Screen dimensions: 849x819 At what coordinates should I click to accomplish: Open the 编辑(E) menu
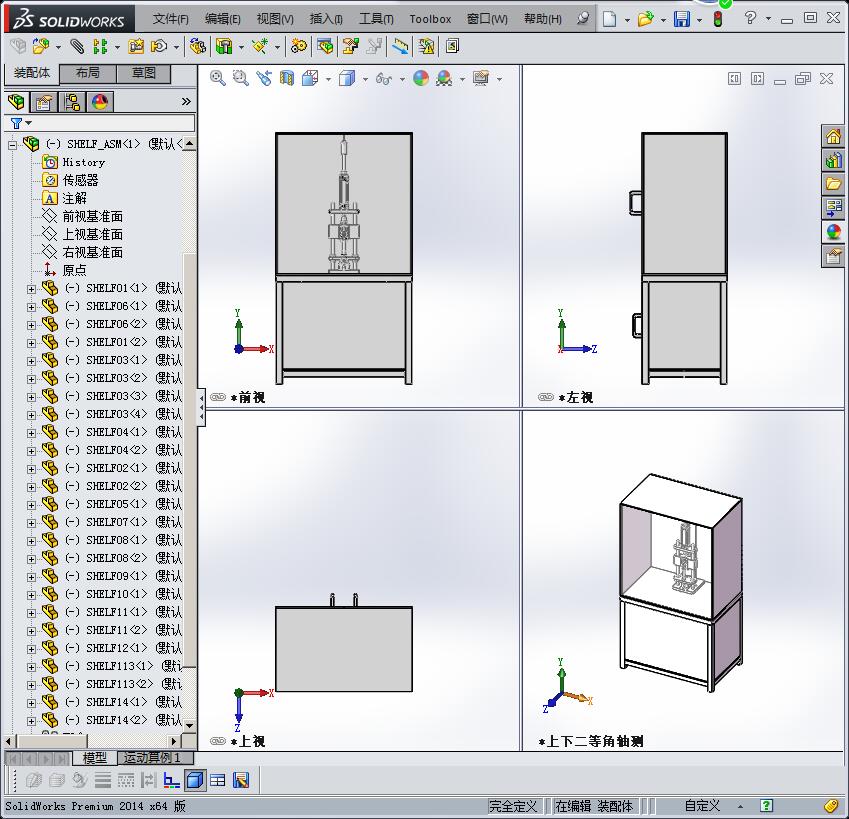[x=223, y=19]
